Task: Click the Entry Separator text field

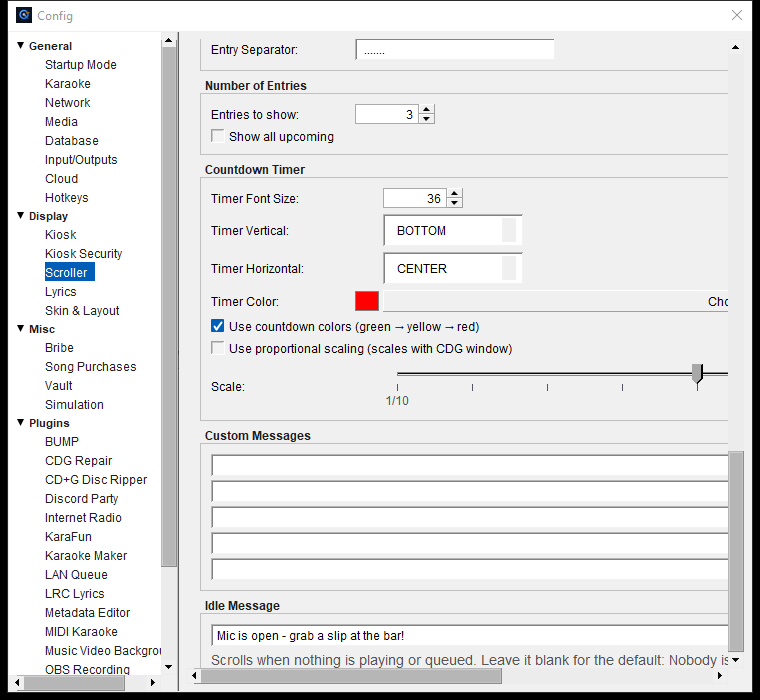Action: pyautogui.click(x=455, y=49)
